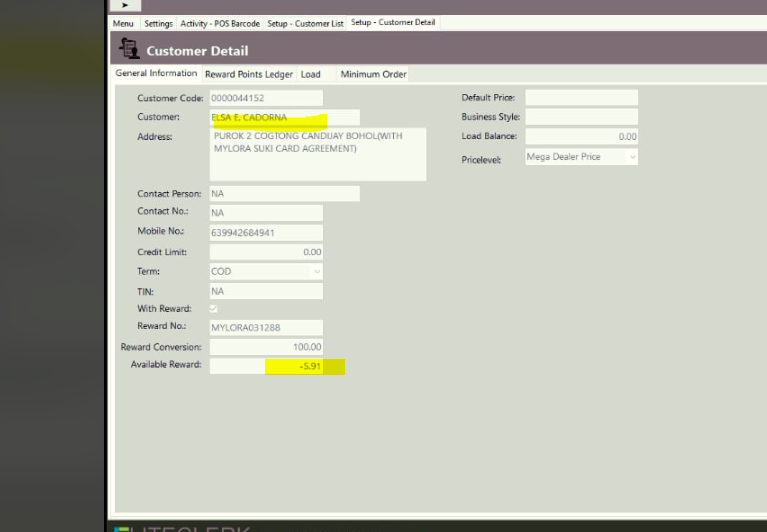
Task: Go to Activity - POS Barcode tab
Action: [x=219, y=23]
